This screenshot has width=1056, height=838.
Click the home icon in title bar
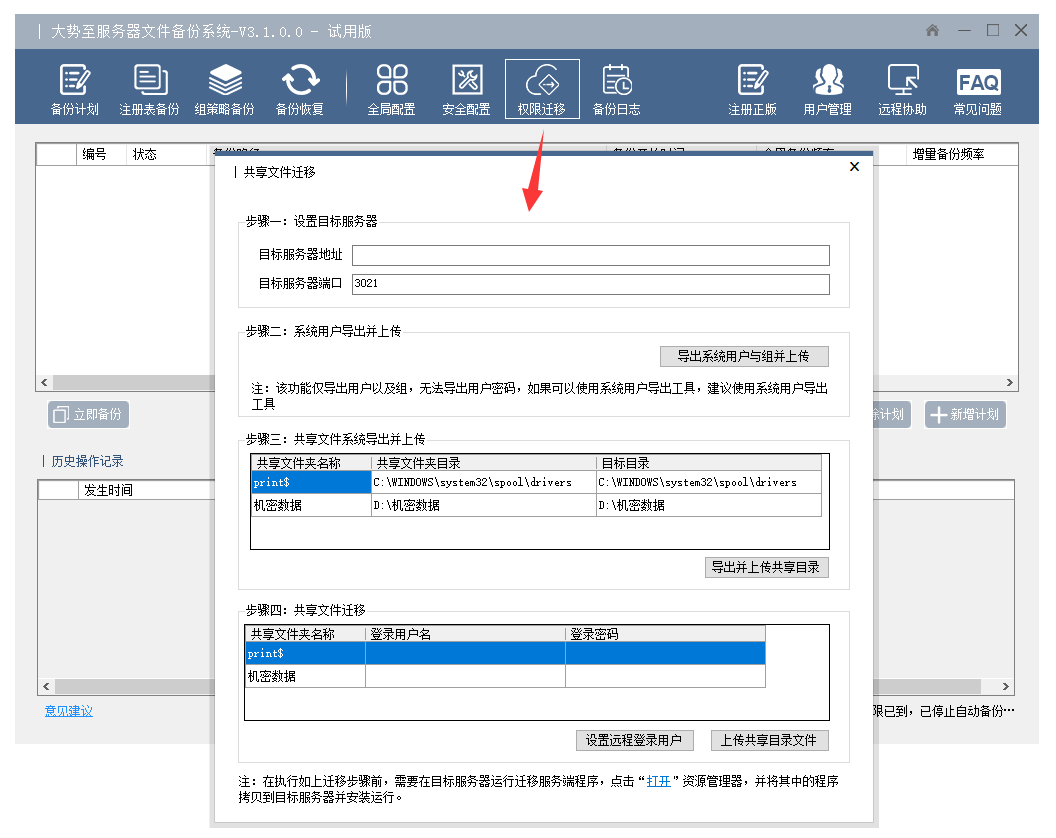933,31
